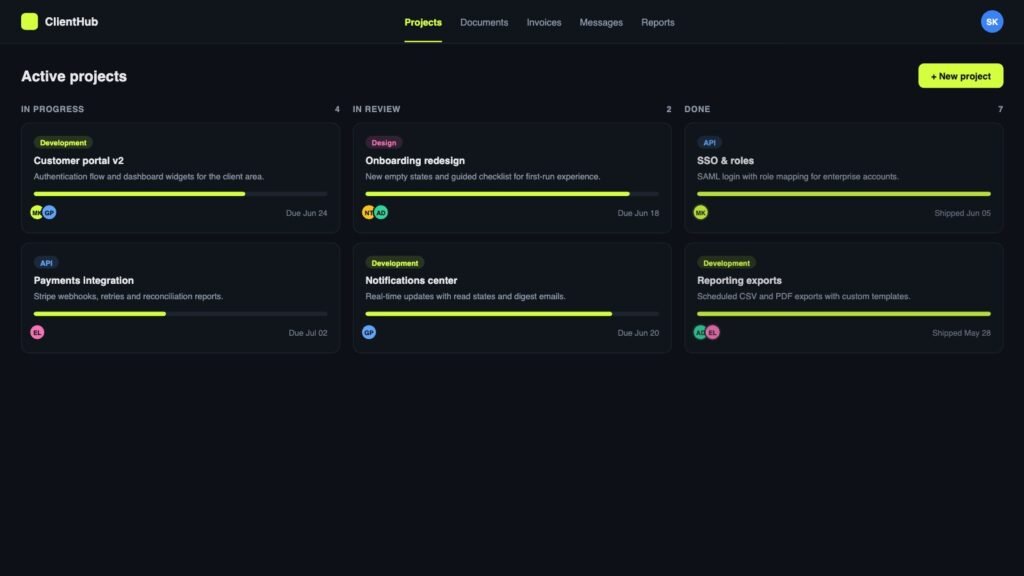Click the AD avatar on Reporting exports
The image size is (1024, 576).
coord(699,332)
